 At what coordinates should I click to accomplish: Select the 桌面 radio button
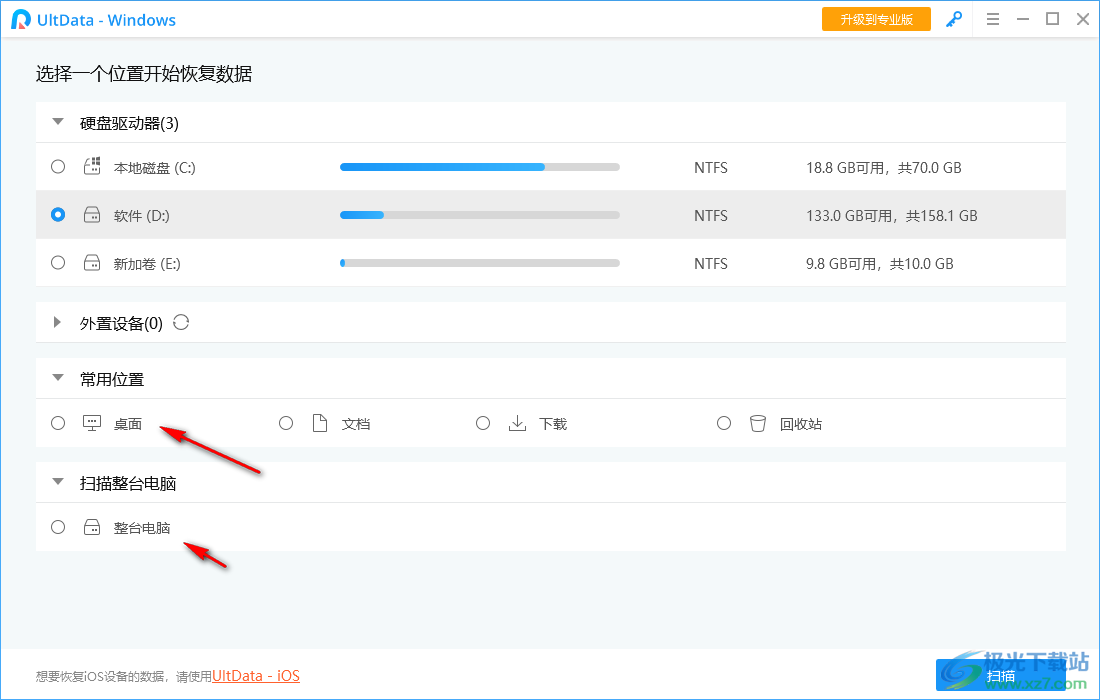[x=57, y=423]
